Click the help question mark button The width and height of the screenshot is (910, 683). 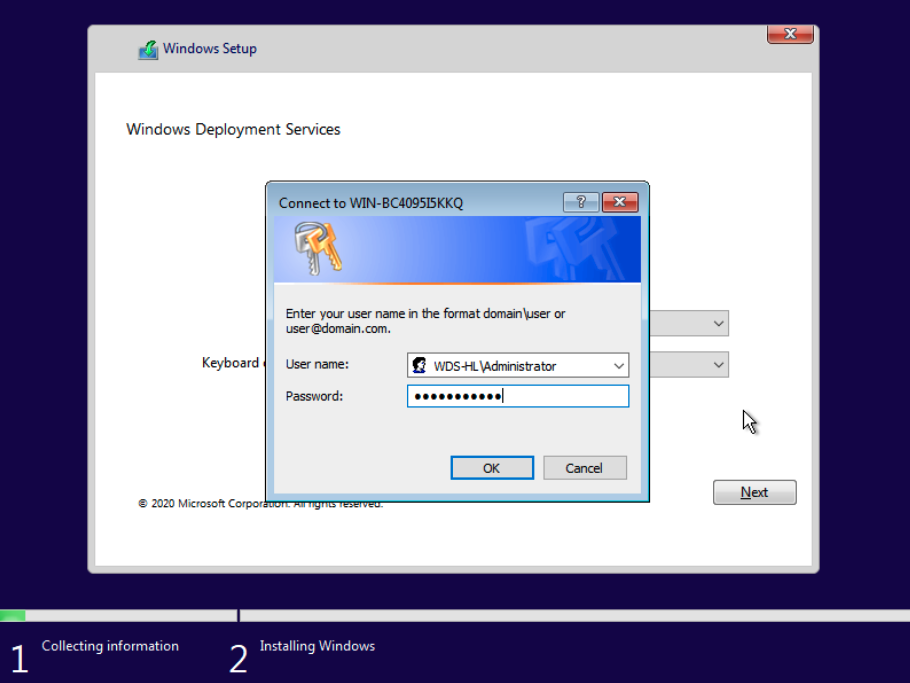coord(580,202)
